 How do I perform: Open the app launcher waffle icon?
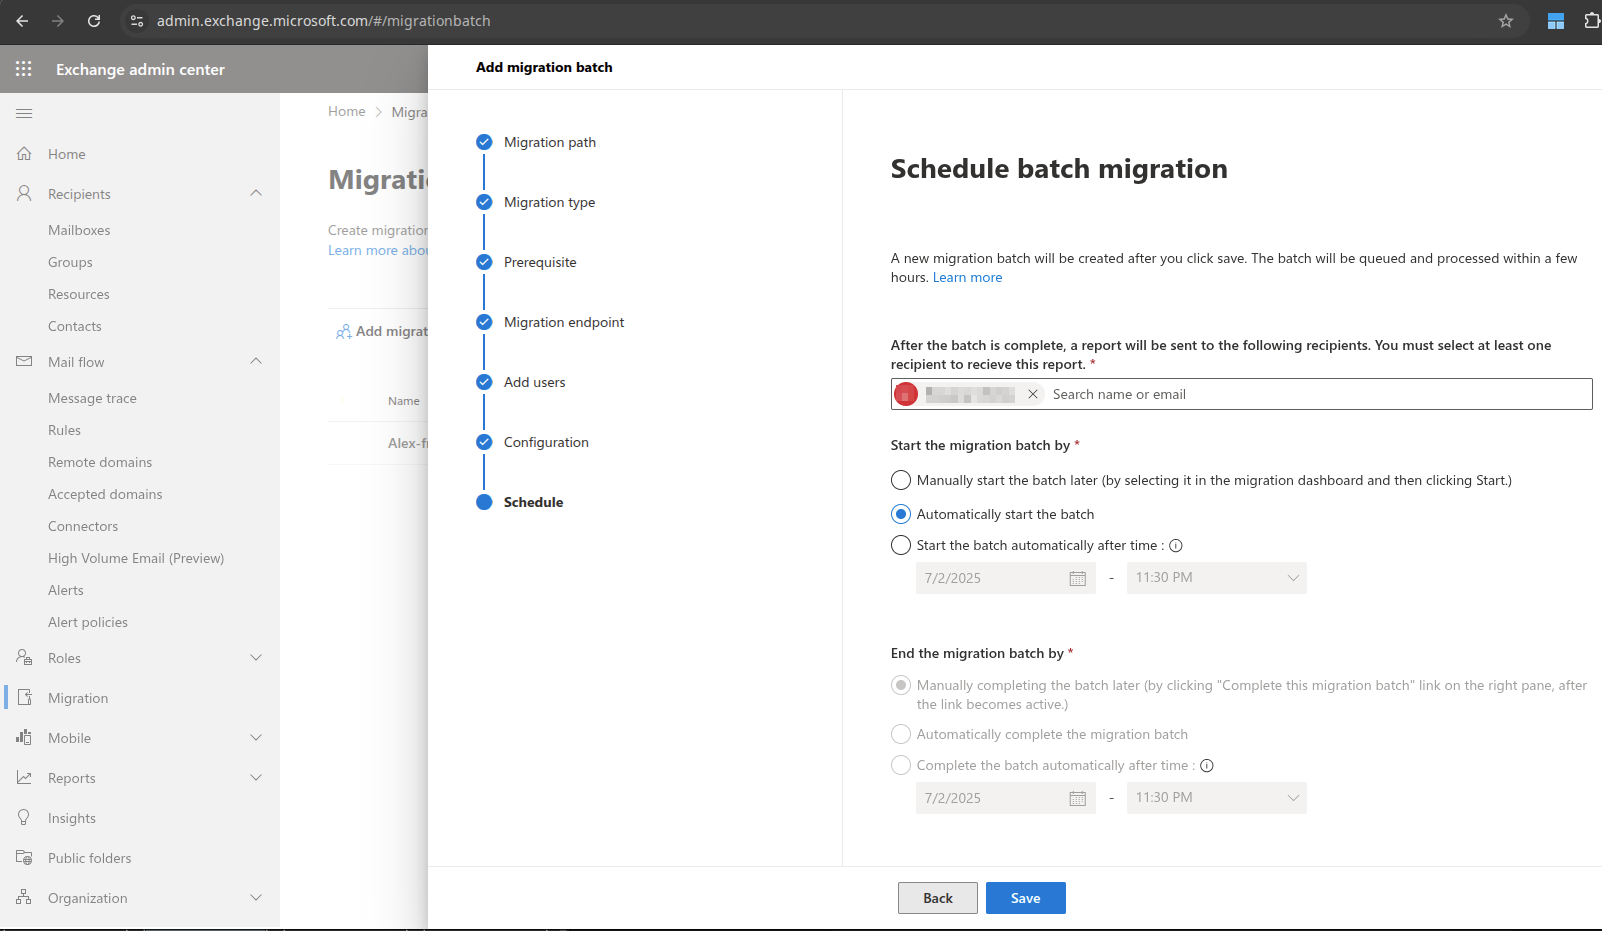tap(24, 69)
